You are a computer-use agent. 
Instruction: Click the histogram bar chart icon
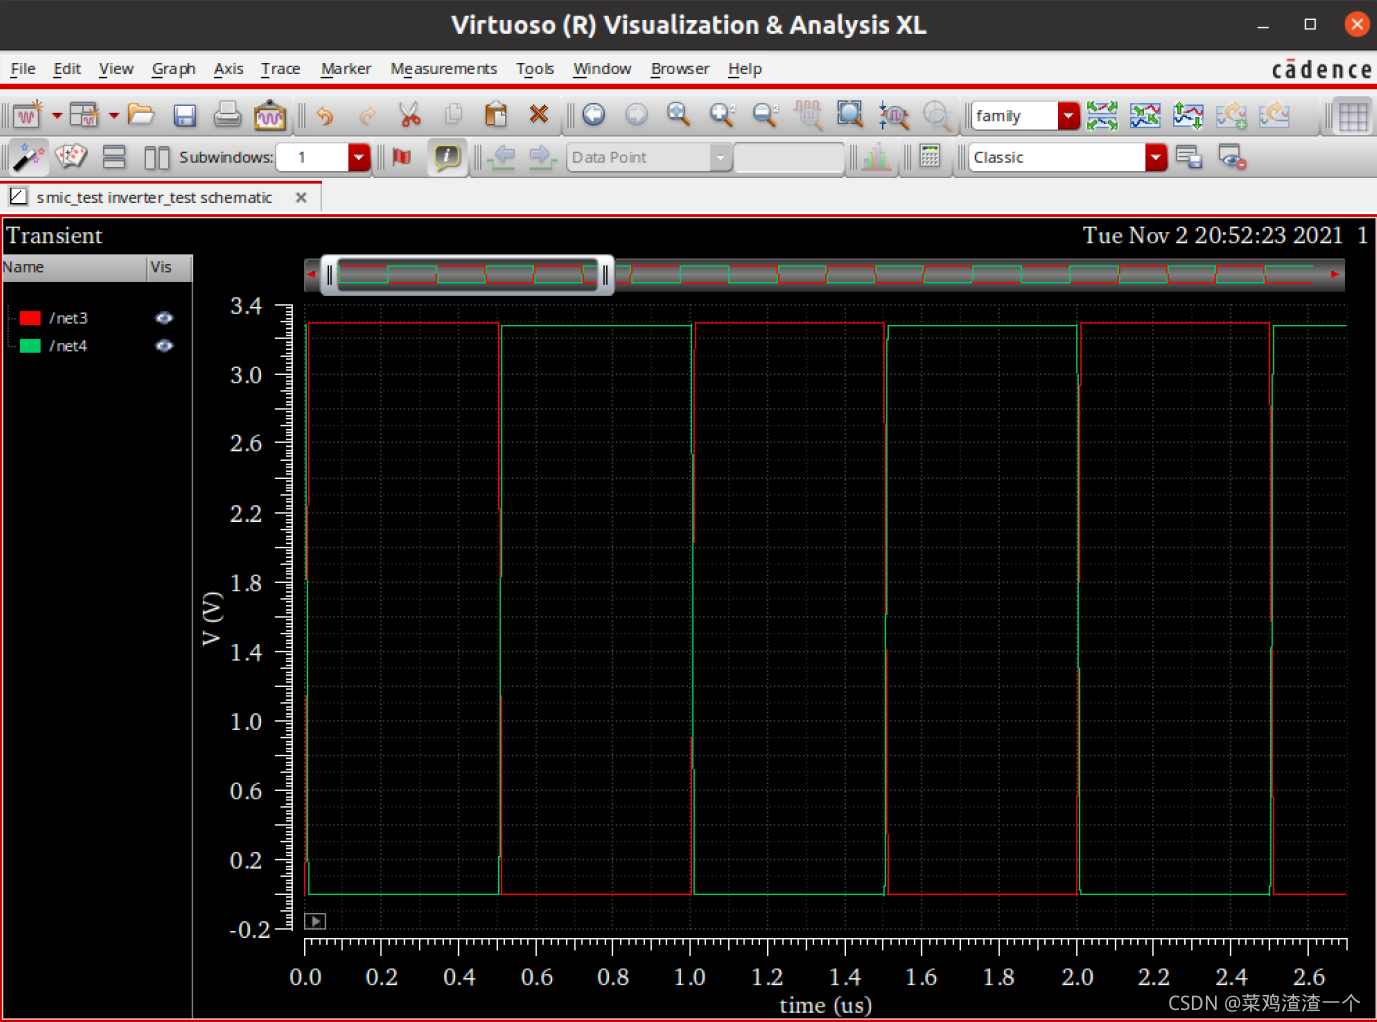click(876, 157)
